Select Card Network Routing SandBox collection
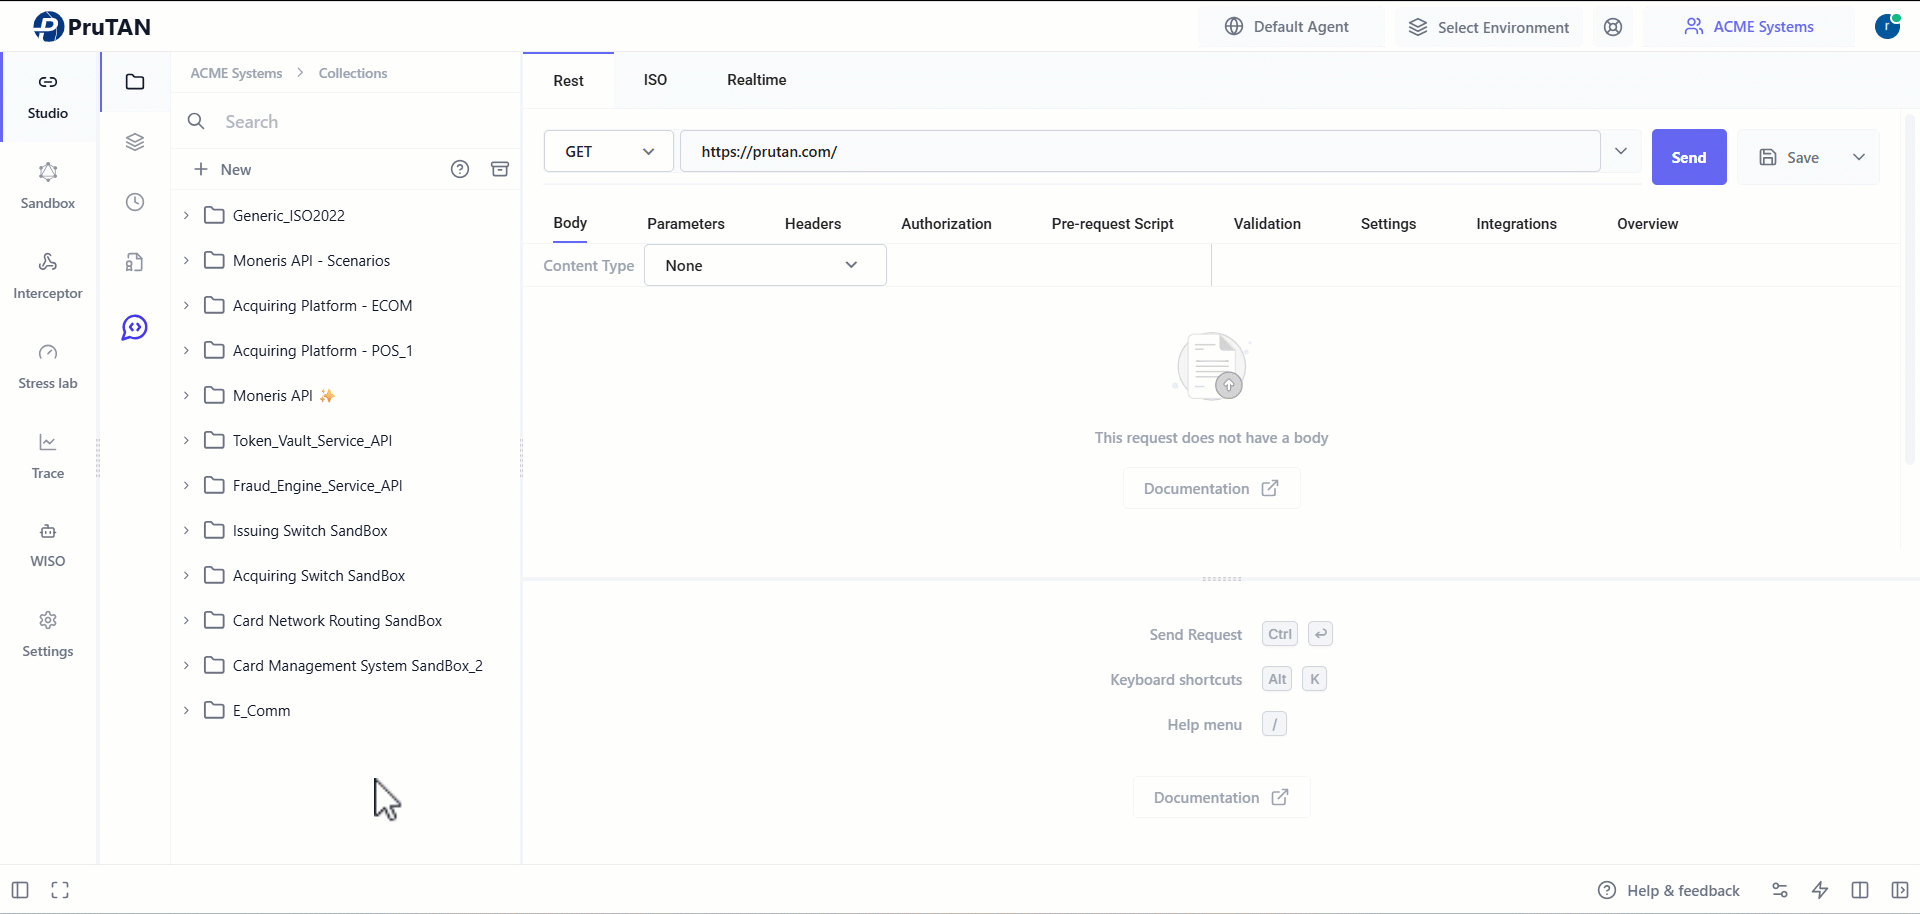This screenshot has width=1920, height=914. (337, 620)
